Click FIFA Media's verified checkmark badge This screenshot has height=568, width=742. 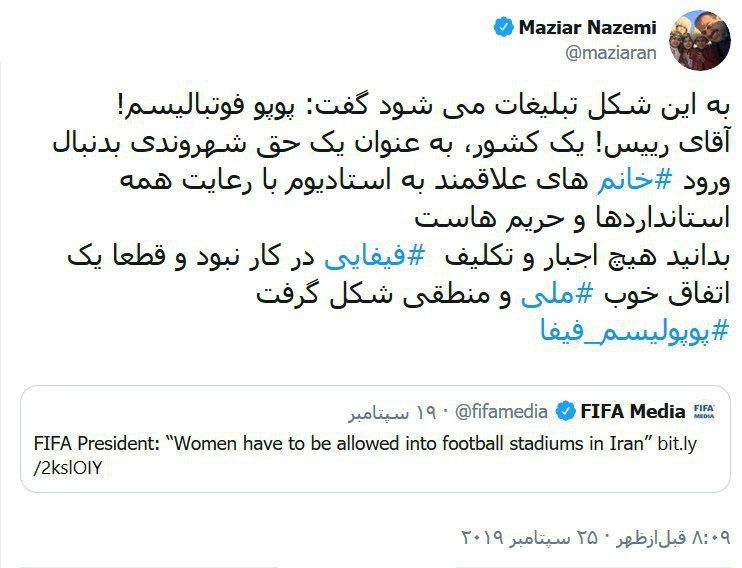click(565, 410)
